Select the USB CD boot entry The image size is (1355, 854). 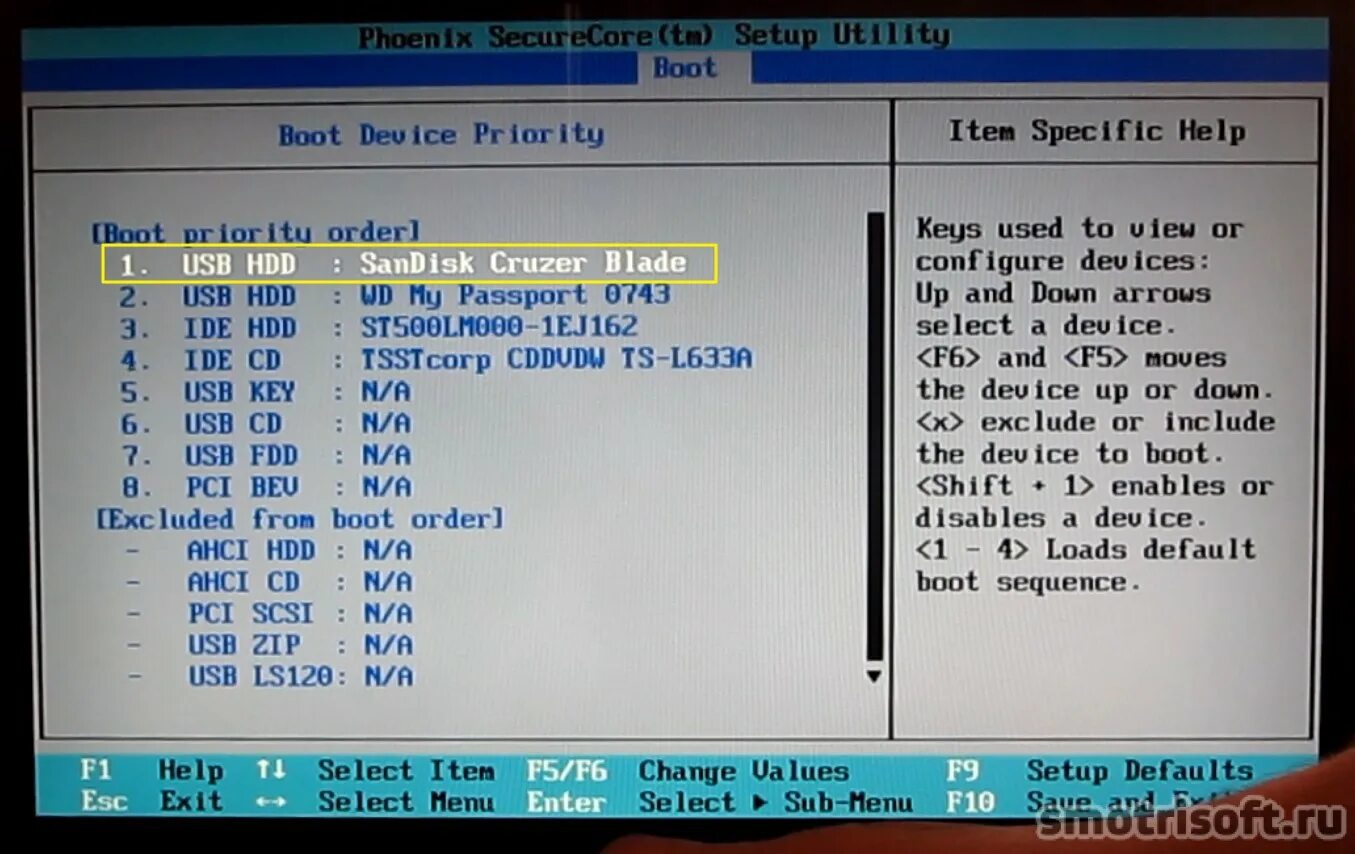click(x=266, y=424)
